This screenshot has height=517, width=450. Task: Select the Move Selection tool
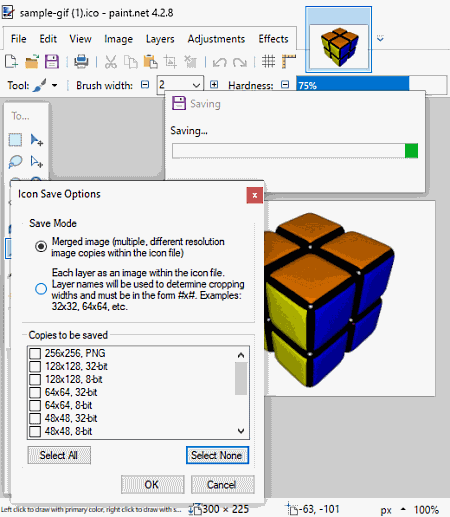coord(37,162)
